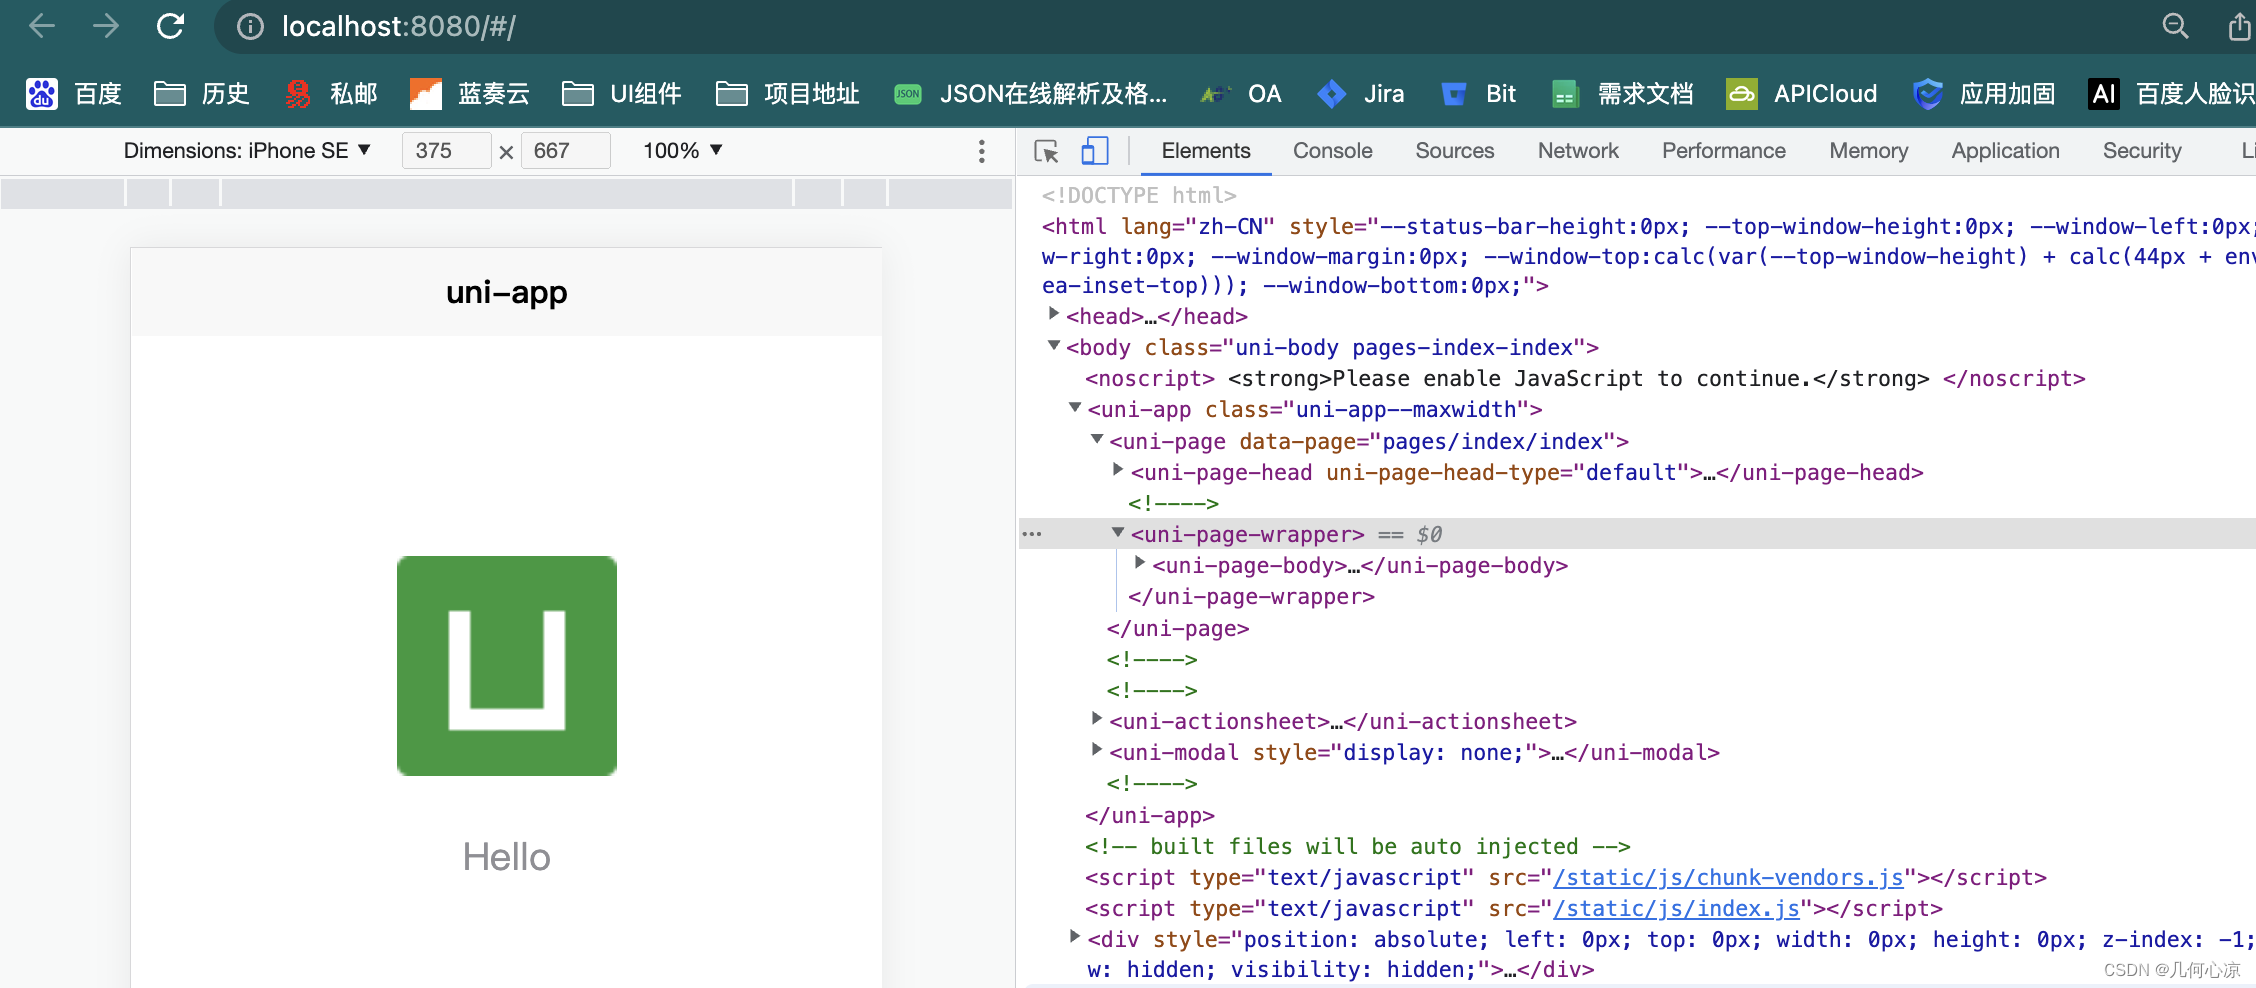Select the 'built files will be auto injected' comment

(1358, 847)
